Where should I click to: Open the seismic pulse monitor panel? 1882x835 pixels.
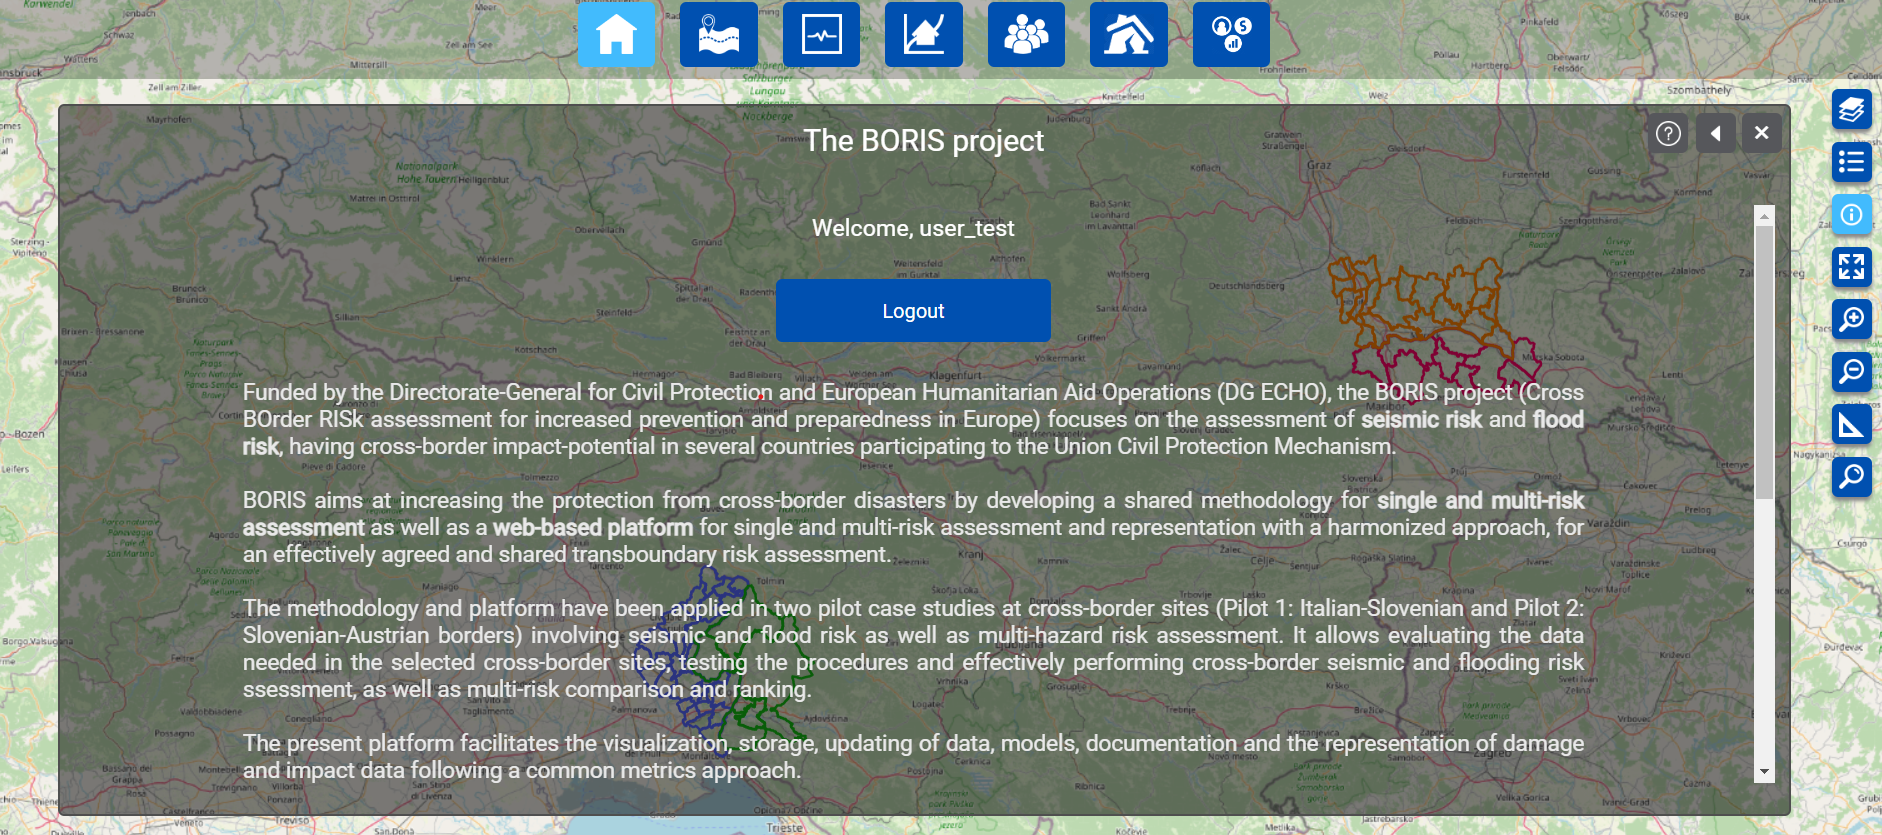pos(821,34)
